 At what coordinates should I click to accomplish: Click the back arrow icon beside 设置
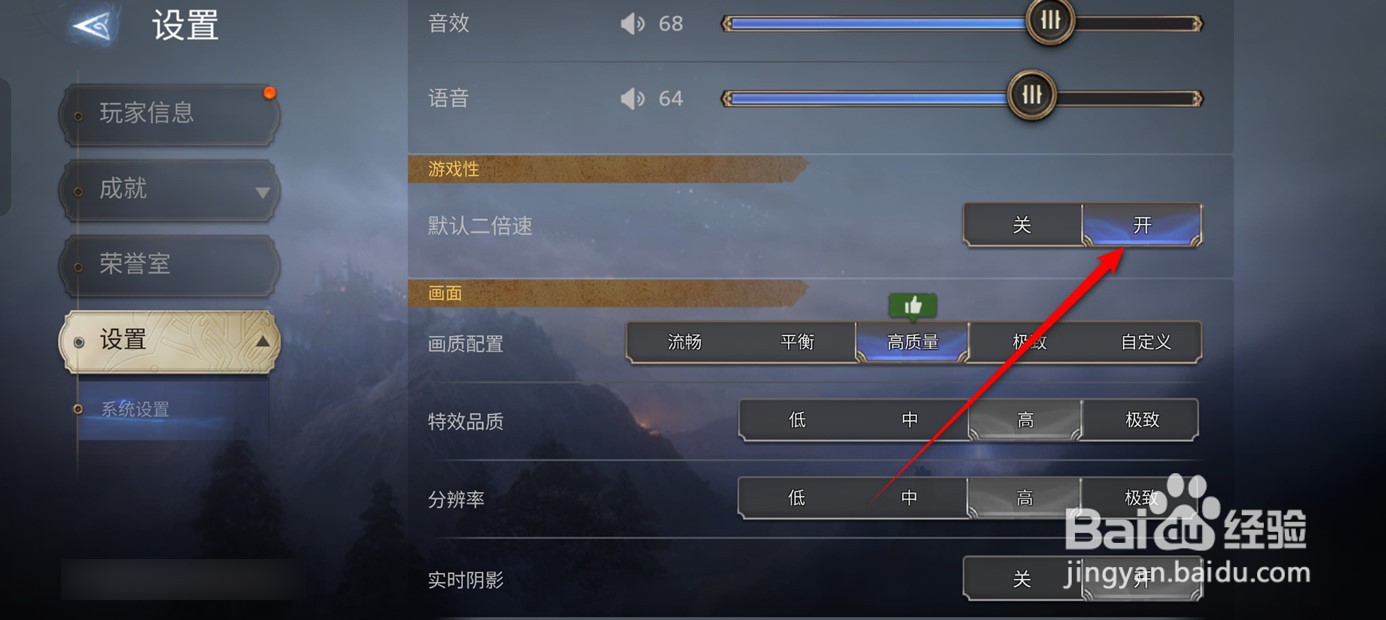coord(91,27)
